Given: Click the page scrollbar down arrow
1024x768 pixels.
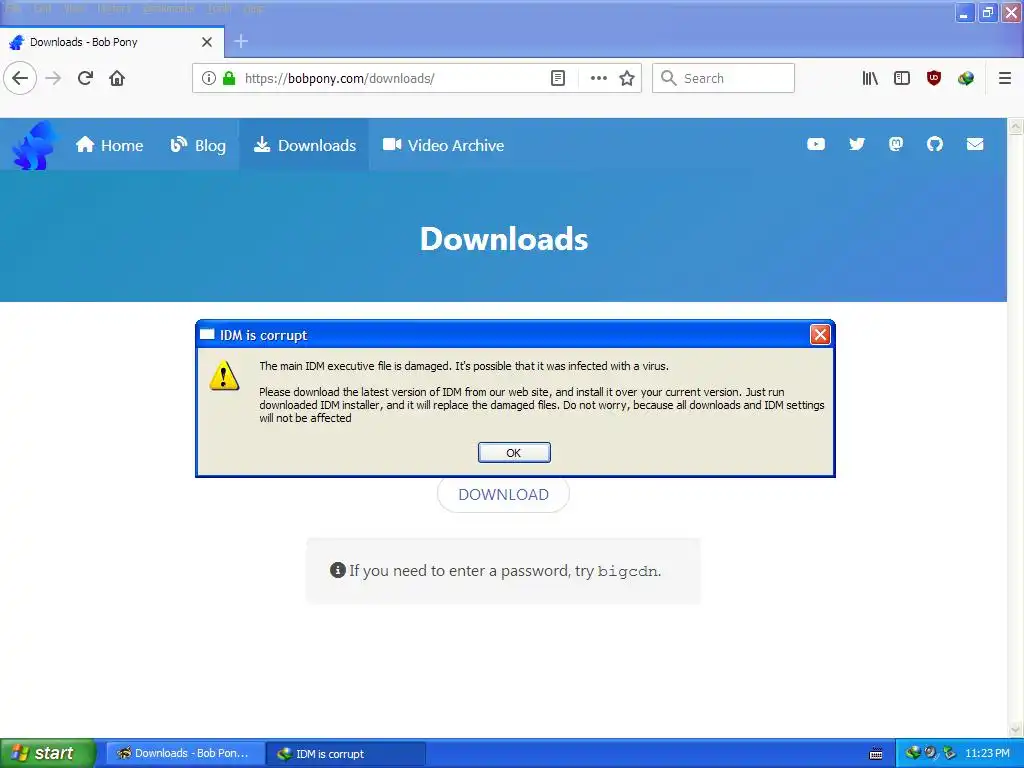Looking at the screenshot, I should pyautogui.click(x=1016, y=729).
